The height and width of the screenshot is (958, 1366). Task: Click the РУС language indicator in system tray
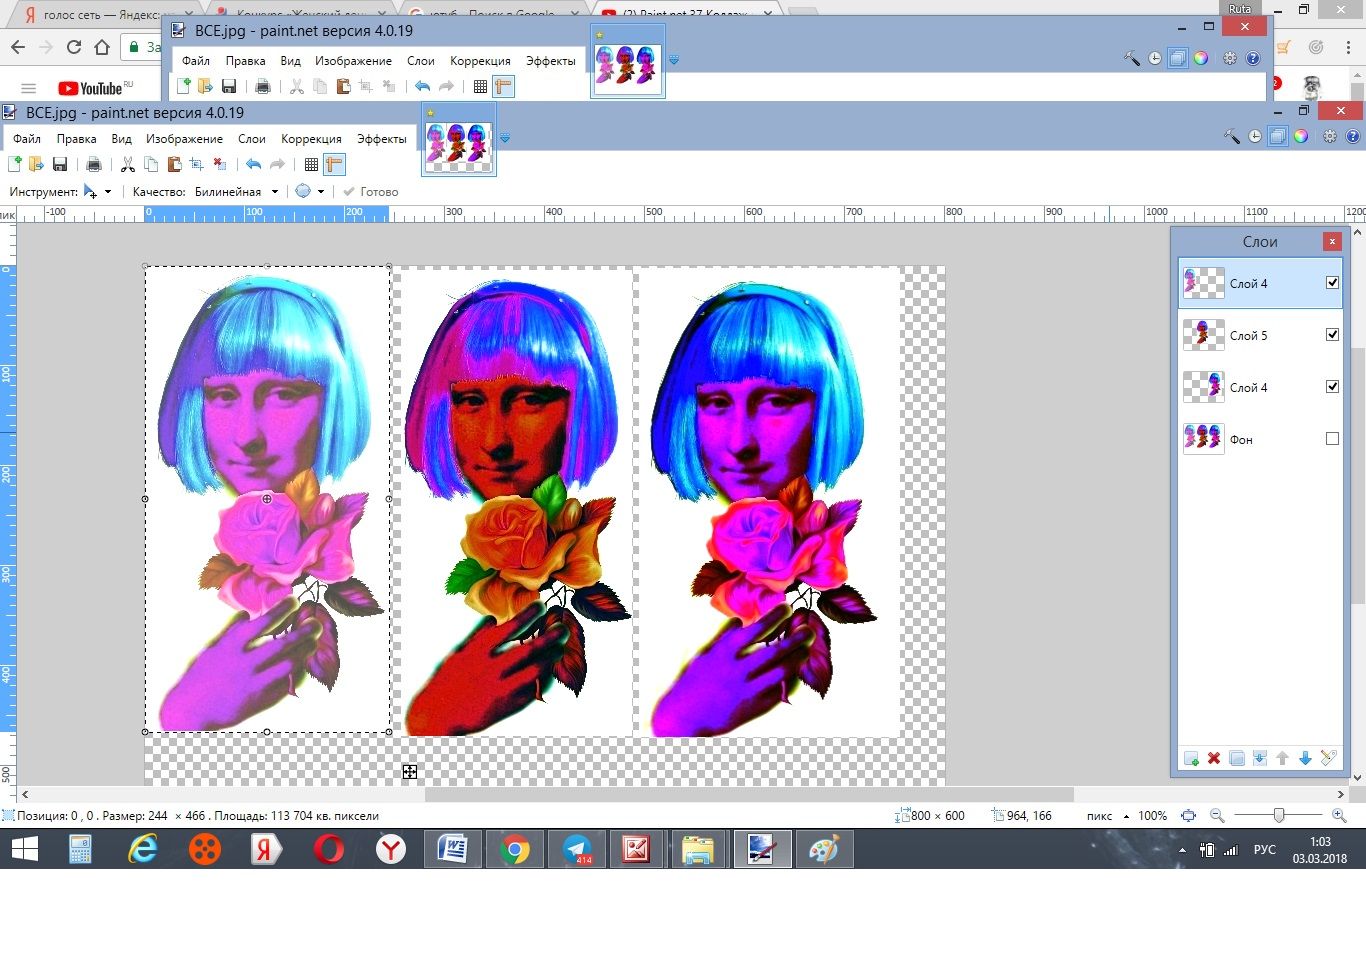[x=1265, y=850]
